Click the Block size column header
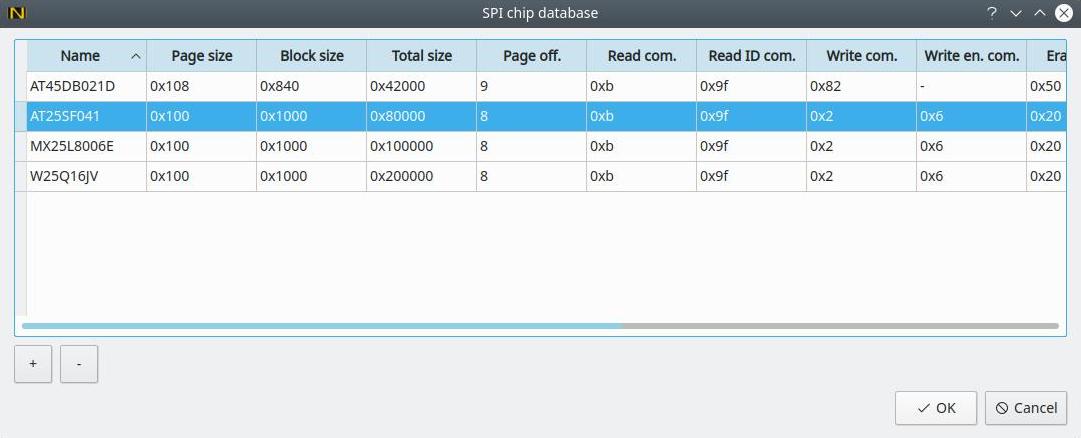Image resolution: width=1081 pixels, height=438 pixels. coord(311,56)
